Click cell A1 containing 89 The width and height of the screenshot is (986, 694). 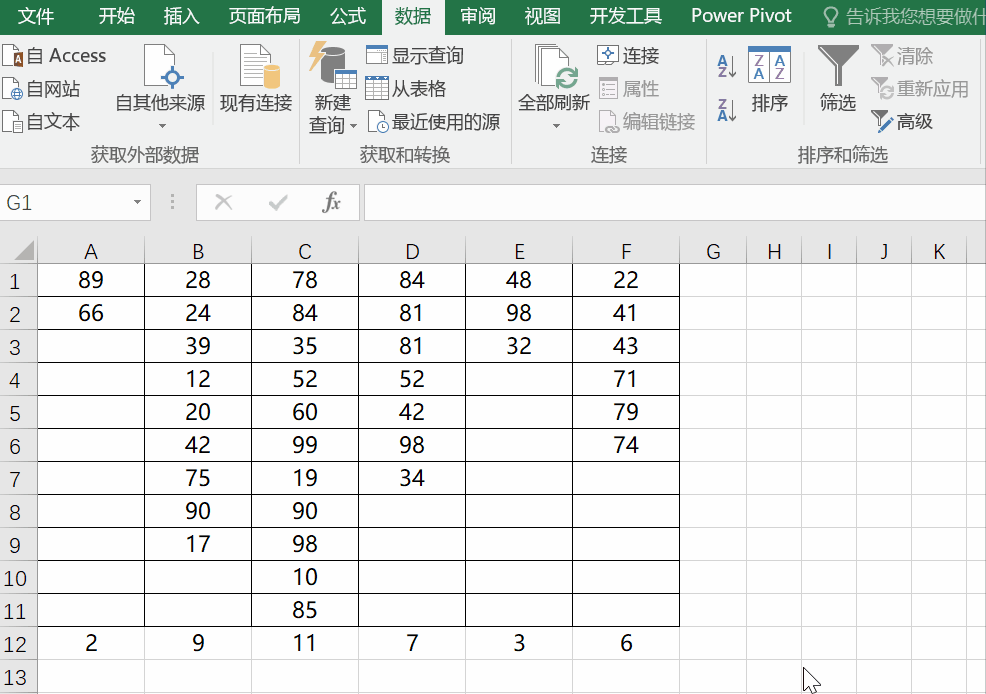(91, 280)
